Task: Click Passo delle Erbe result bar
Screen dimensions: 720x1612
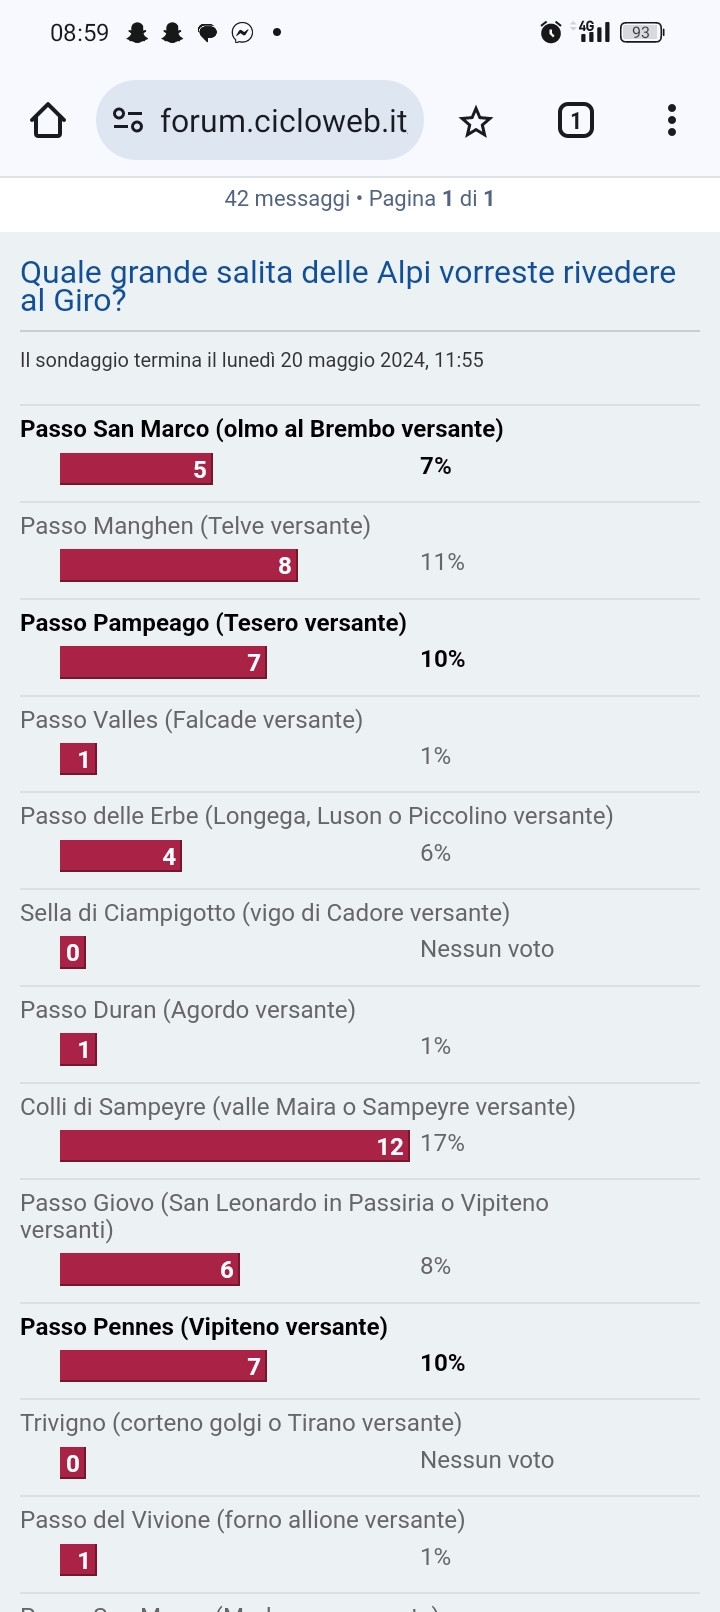Action: [120, 856]
